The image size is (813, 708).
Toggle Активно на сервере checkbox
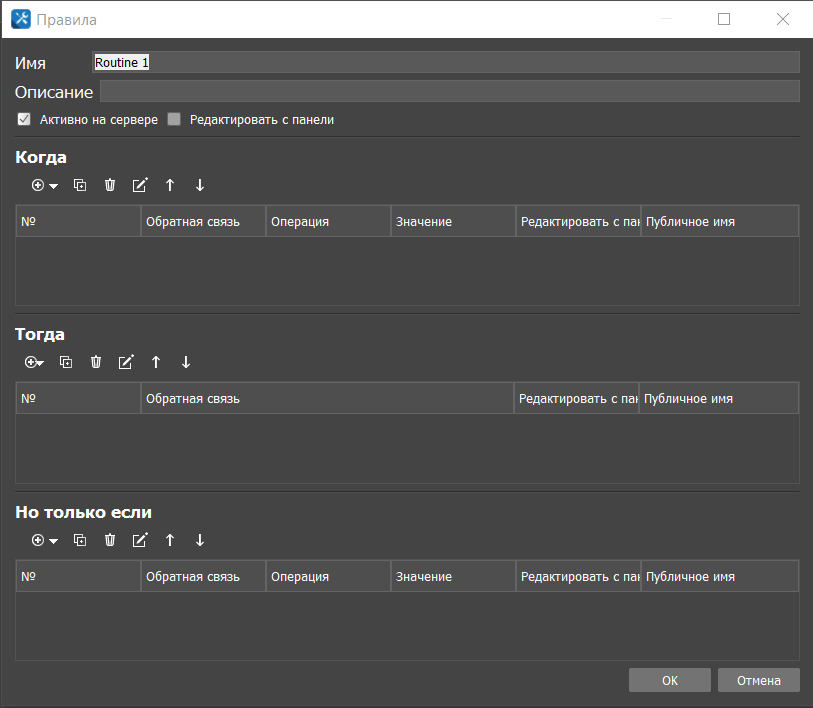[24, 119]
